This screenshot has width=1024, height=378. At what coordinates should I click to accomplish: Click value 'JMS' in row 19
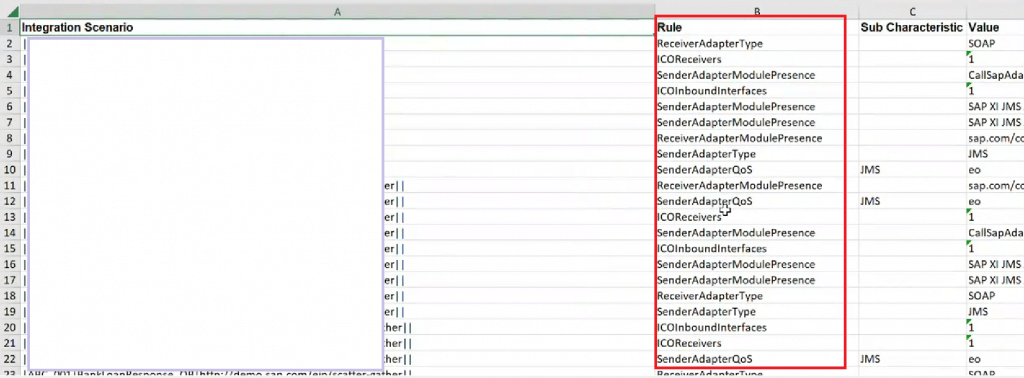[x=978, y=311]
